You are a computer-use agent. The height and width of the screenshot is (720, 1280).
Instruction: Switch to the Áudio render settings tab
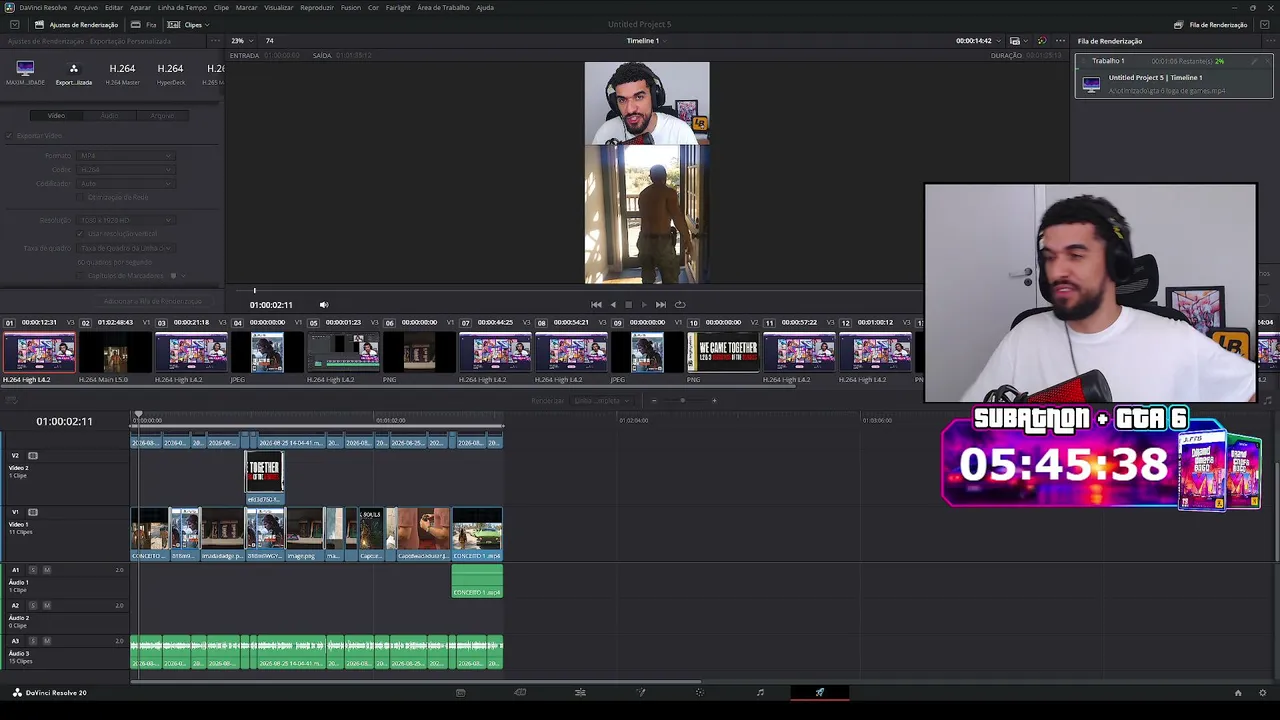pyautogui.click(x=109, y=116)
